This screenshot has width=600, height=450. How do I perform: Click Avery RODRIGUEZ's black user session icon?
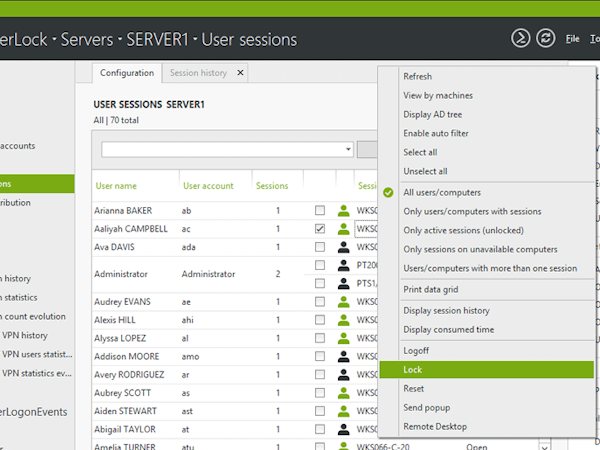[x=343, y=375]
